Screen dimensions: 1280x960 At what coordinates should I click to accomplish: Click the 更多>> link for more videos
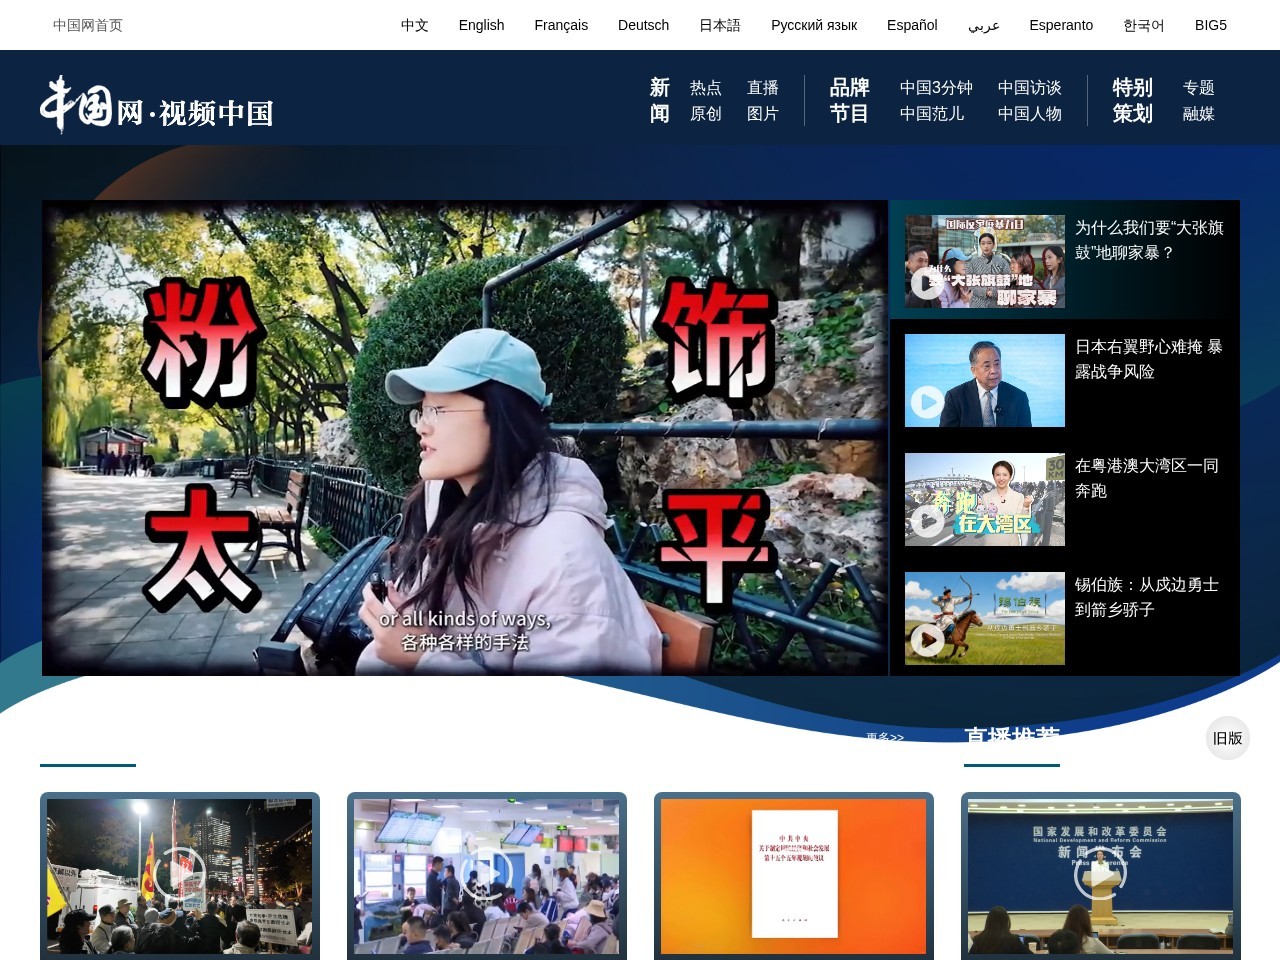click(x=884, y=737)
